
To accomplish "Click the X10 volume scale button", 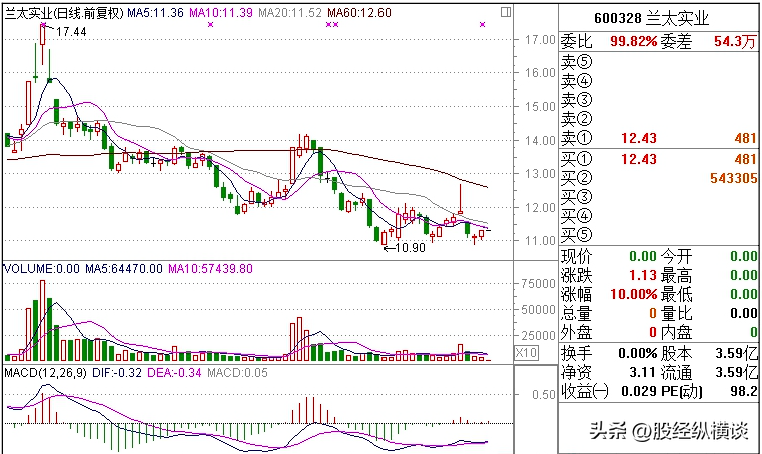I will (x=526, y=353).
